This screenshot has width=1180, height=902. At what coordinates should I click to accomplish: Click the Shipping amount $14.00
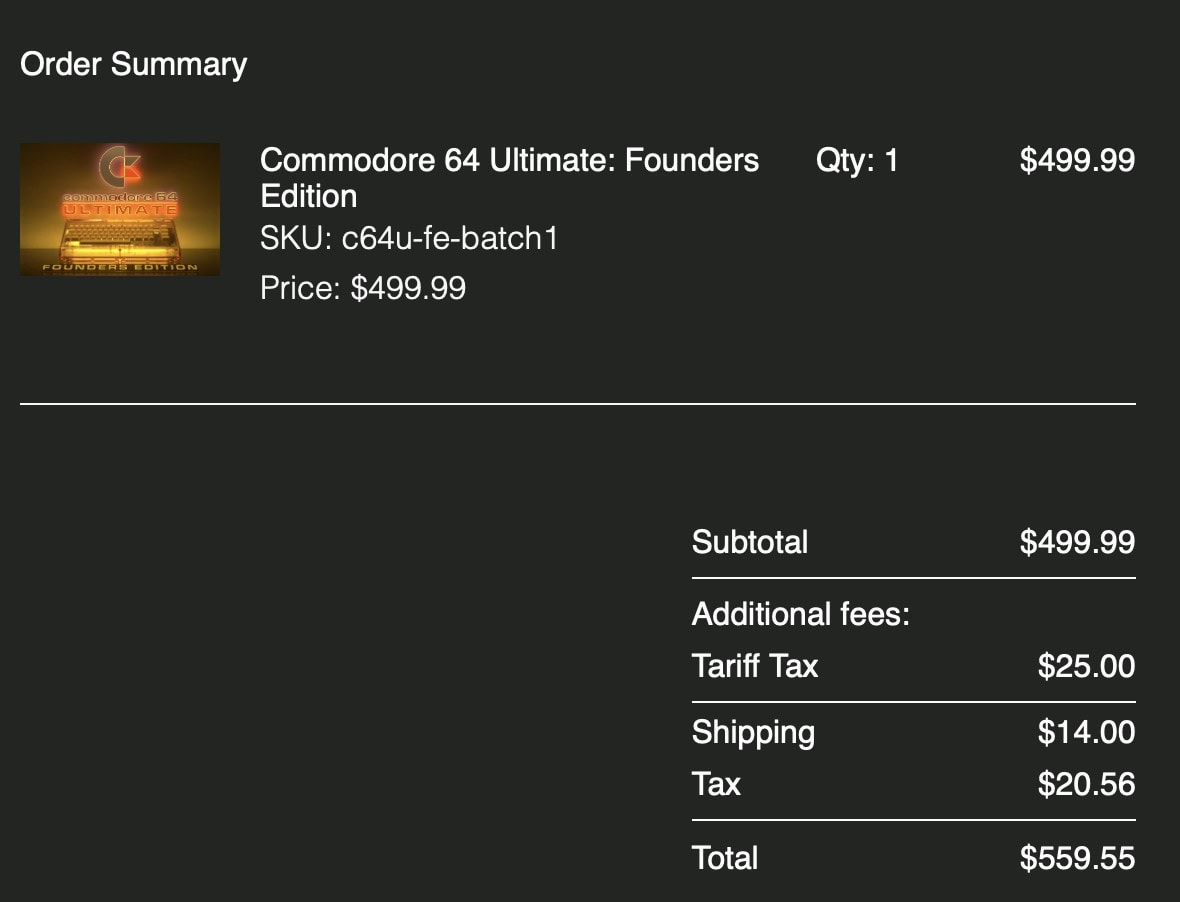coord(1086,733)
